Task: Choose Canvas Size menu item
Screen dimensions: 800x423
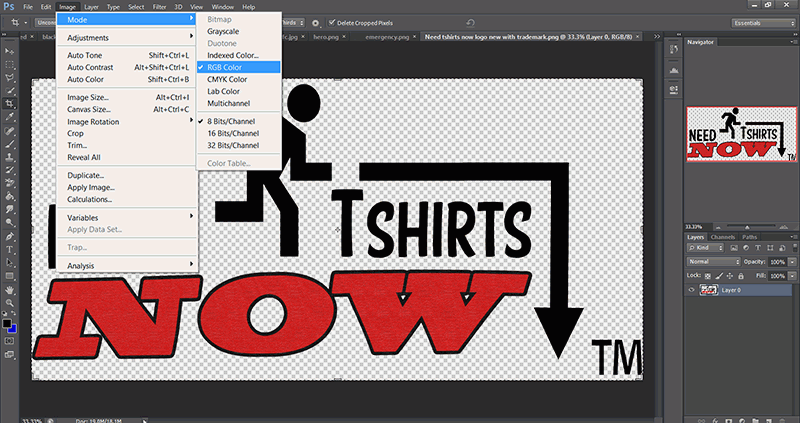Action: 89,109
